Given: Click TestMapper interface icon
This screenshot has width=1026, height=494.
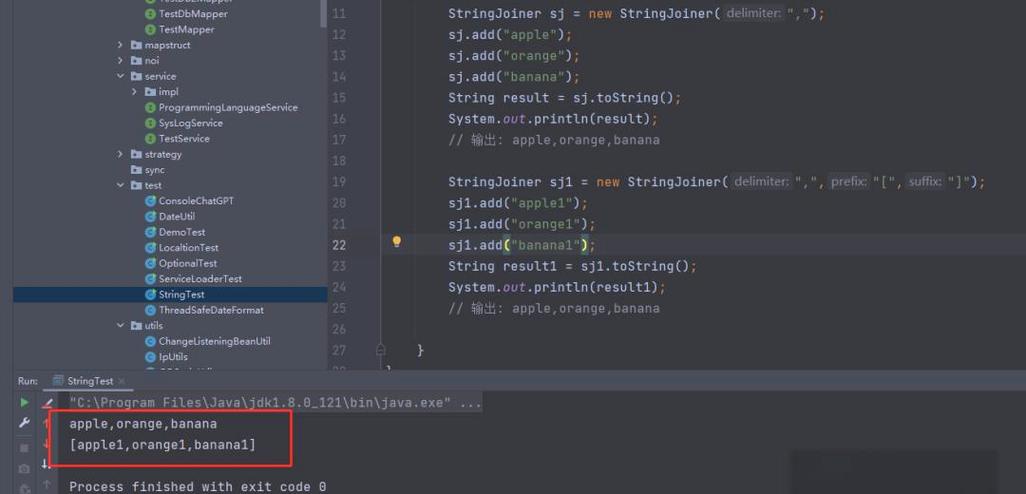Looking at the screenshot, I should pos(150,29).
